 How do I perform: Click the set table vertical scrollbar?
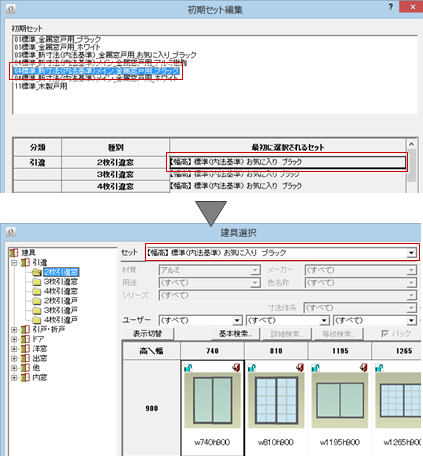pos(412,166)
